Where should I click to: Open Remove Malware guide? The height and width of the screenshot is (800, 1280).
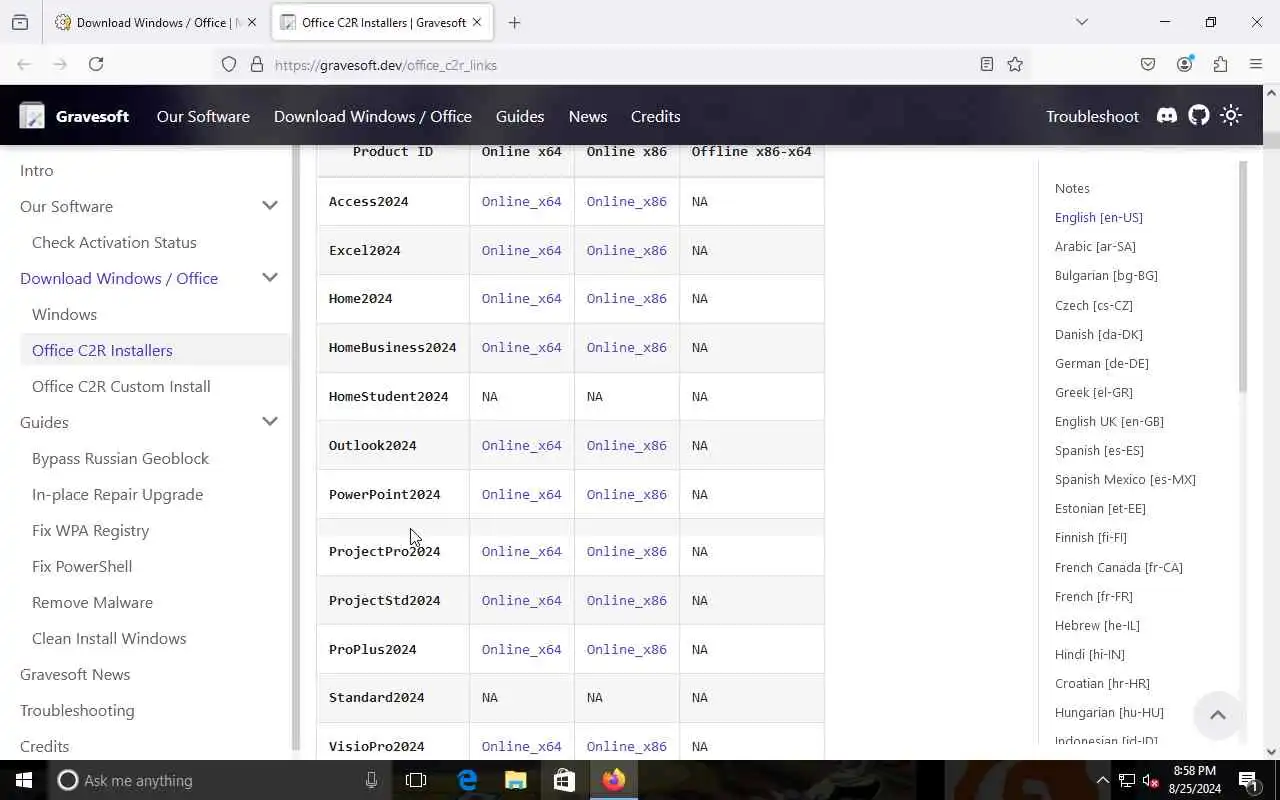[92, 602]
